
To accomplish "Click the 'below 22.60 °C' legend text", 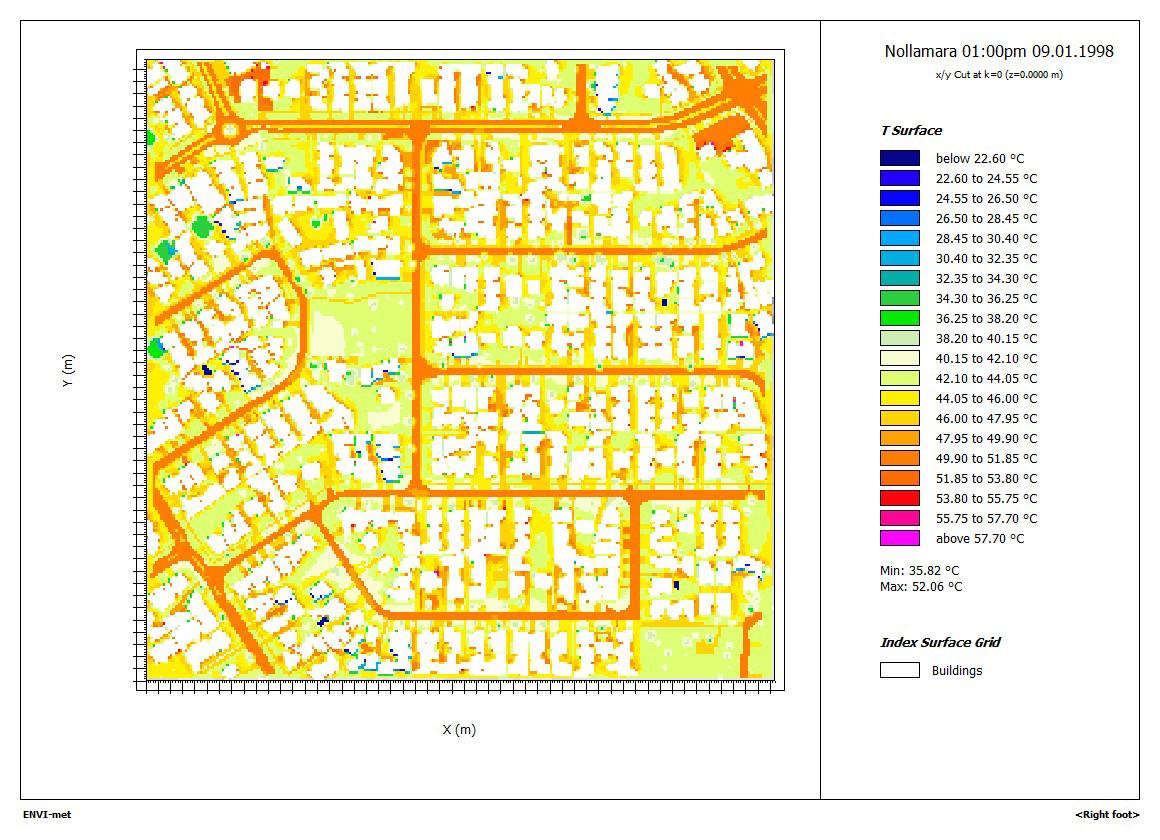I will coord(979,158).
